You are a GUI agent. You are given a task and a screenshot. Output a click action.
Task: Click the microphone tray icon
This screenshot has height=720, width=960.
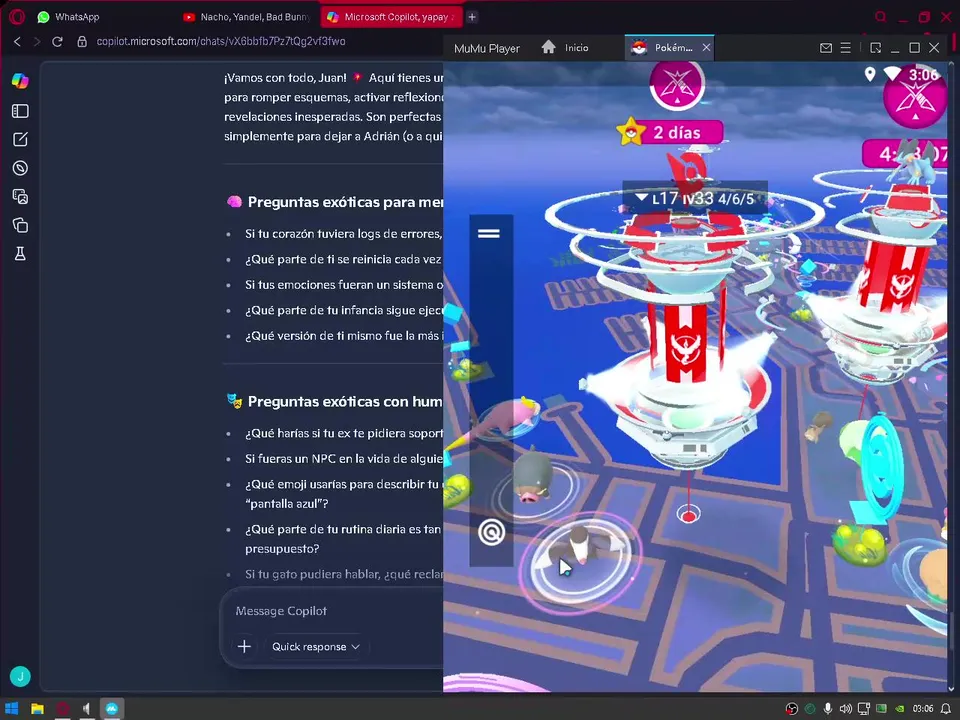828,709
